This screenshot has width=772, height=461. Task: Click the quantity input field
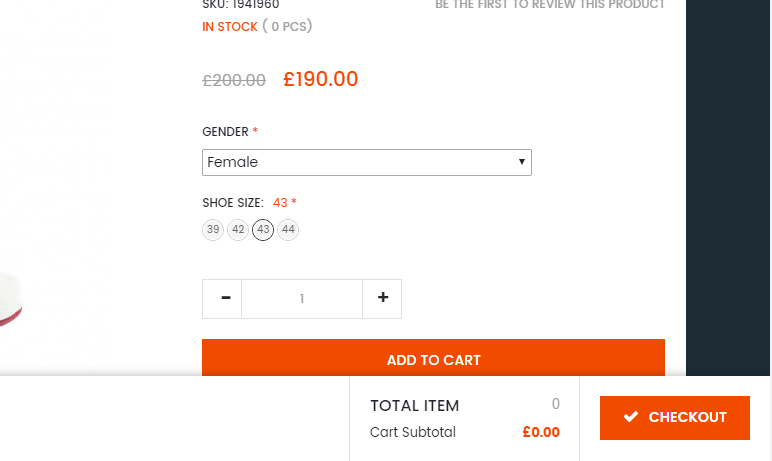click(x=301, y=299)
